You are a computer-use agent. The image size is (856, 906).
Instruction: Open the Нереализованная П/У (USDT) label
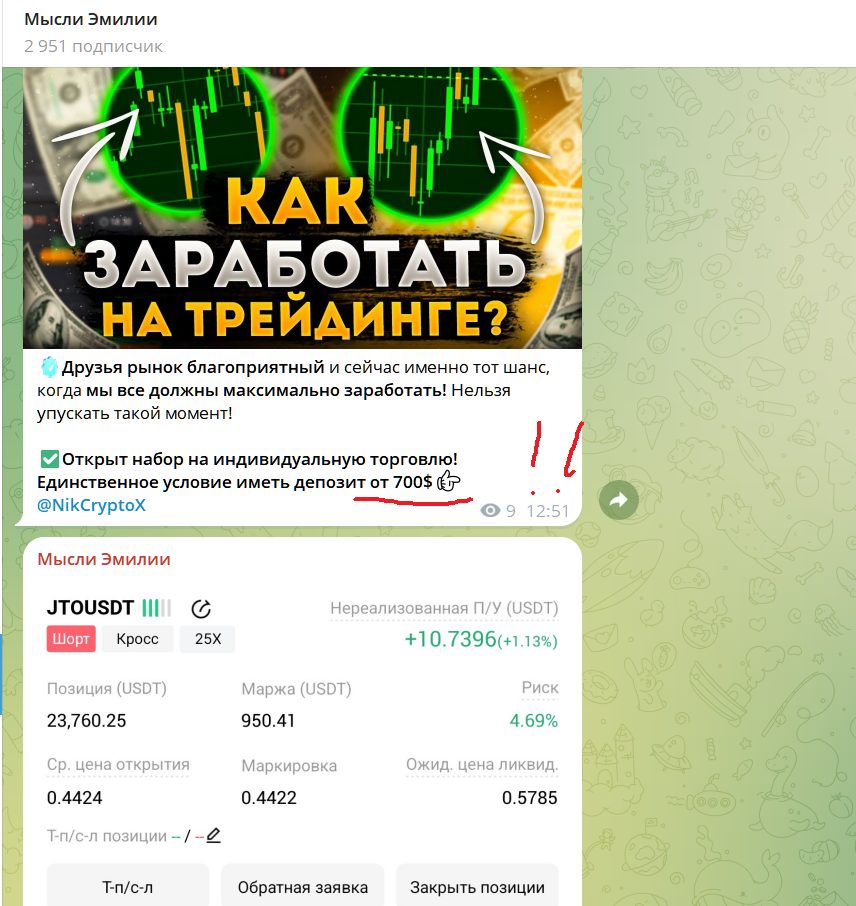[444, 608]
